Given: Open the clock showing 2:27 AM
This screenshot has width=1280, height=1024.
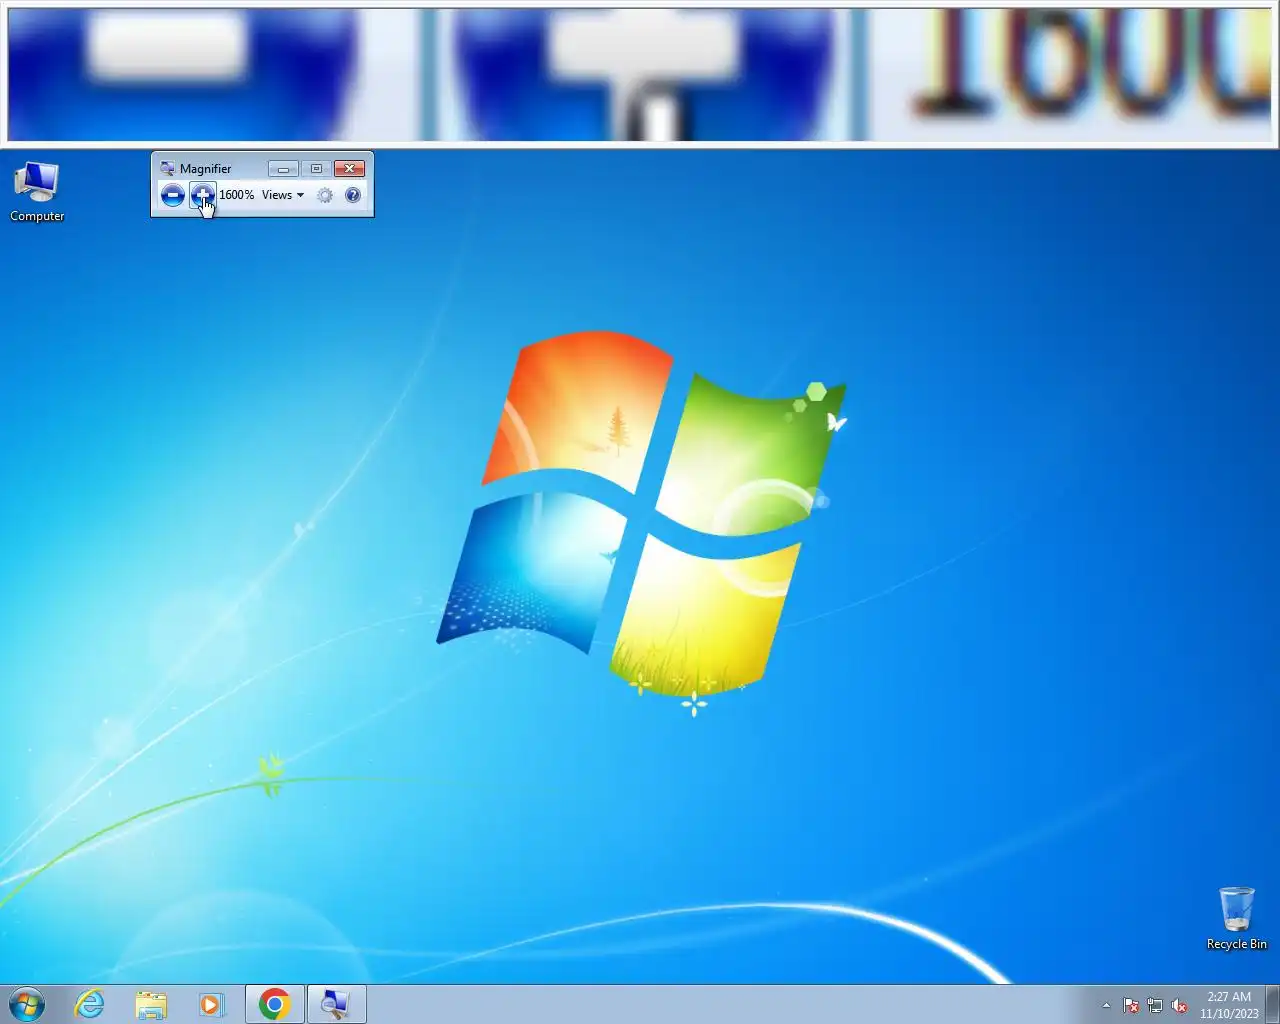Looking at the screenshot, I should pyautogui.click(x=1229, y=1005).
